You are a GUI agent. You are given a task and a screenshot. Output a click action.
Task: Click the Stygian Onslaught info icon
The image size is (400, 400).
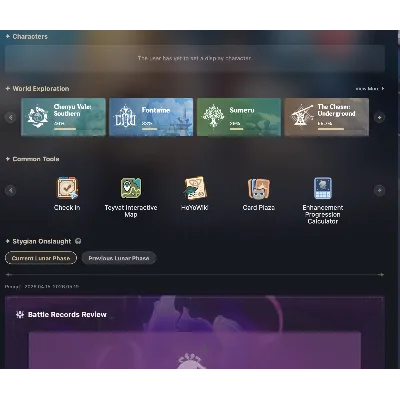coord(78,241)
